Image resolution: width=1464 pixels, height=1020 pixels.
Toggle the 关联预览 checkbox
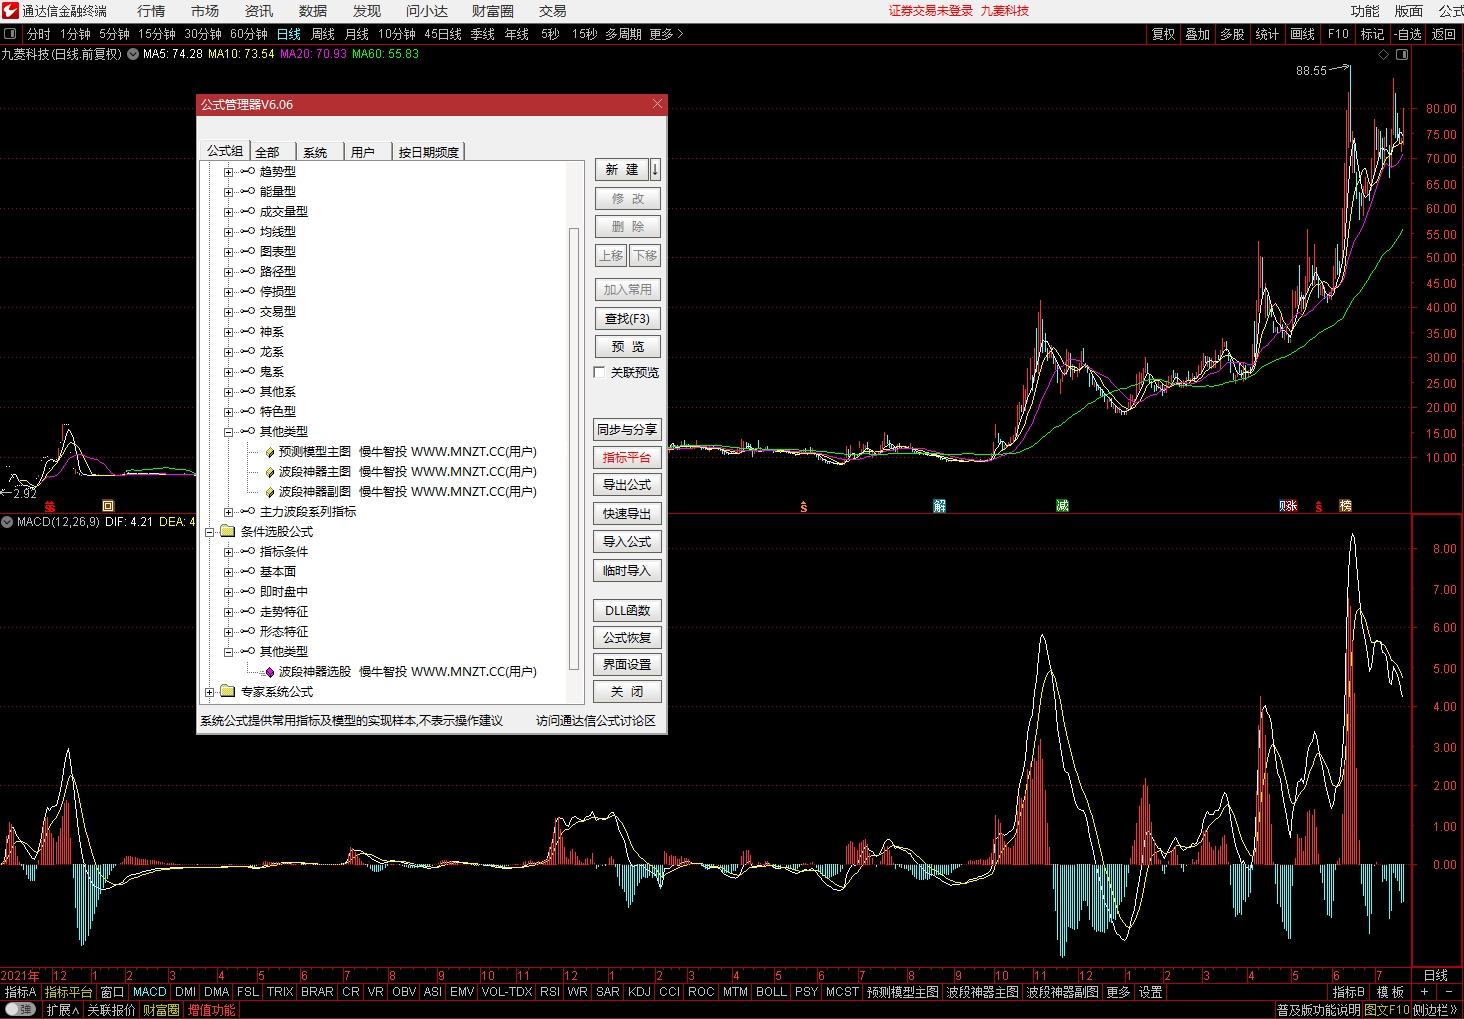[x=599, y=372]
